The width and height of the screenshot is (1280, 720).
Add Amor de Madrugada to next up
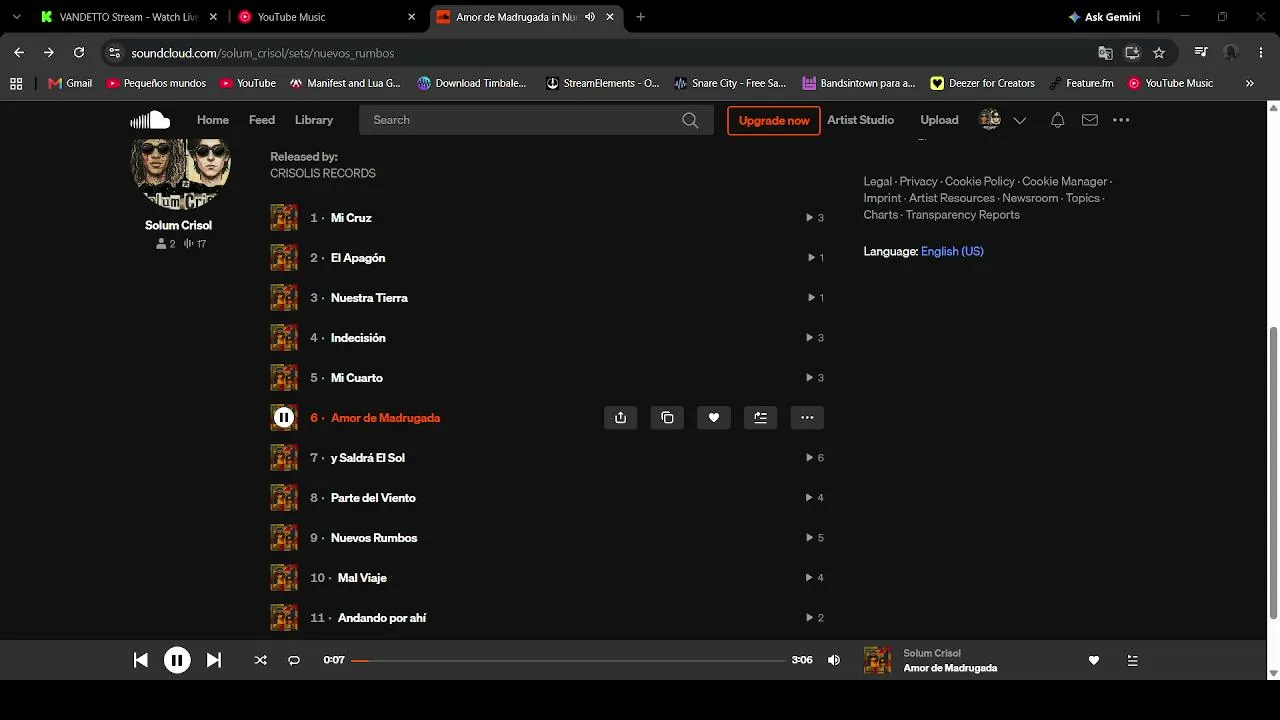760,418
